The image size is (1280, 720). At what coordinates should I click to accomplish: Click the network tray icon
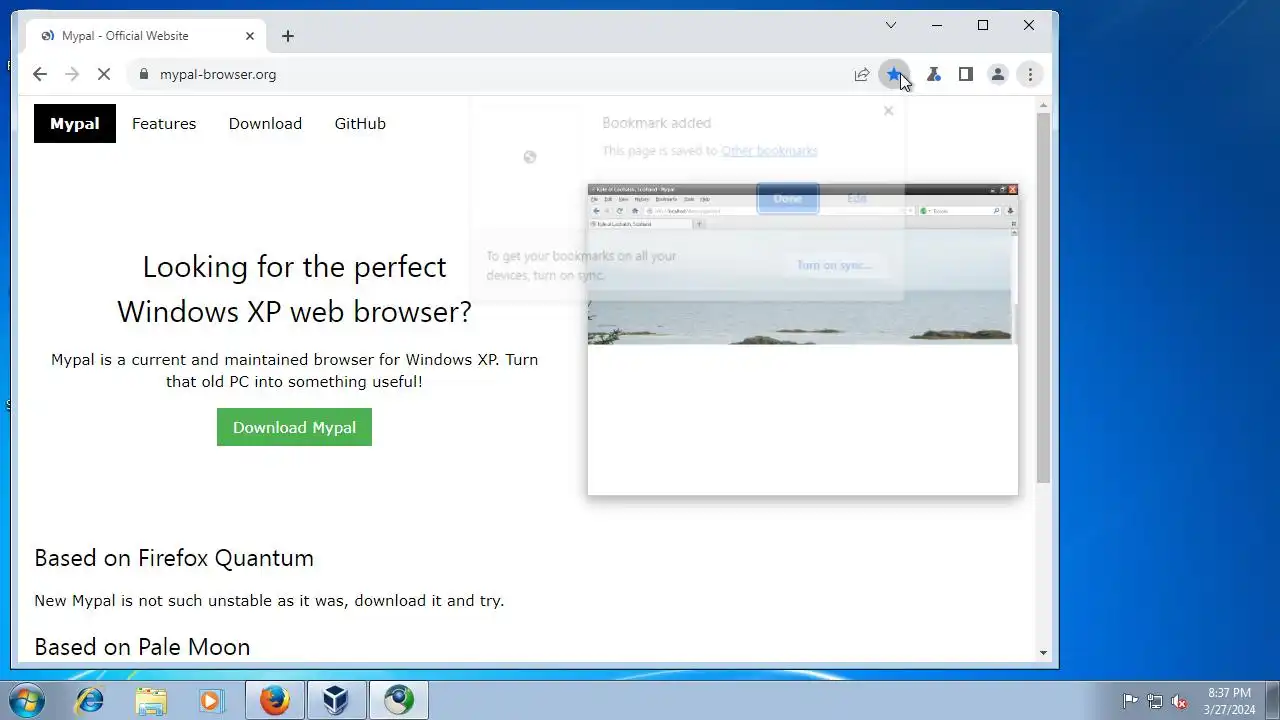pyautogui.click(x=1155, y=701)
